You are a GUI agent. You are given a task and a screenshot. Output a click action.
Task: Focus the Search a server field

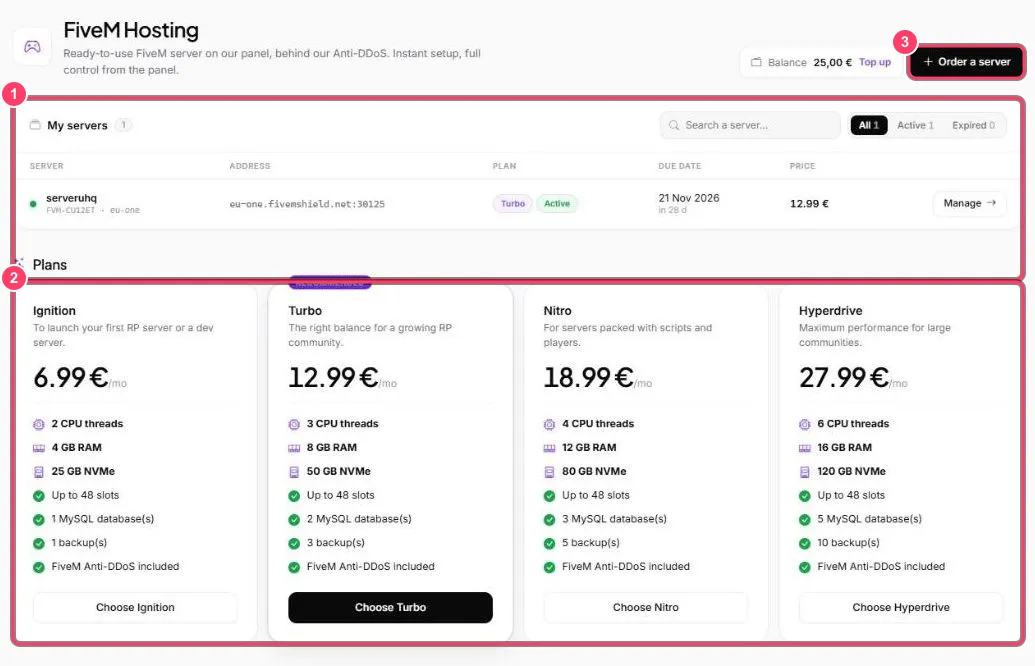click(750, 125)
